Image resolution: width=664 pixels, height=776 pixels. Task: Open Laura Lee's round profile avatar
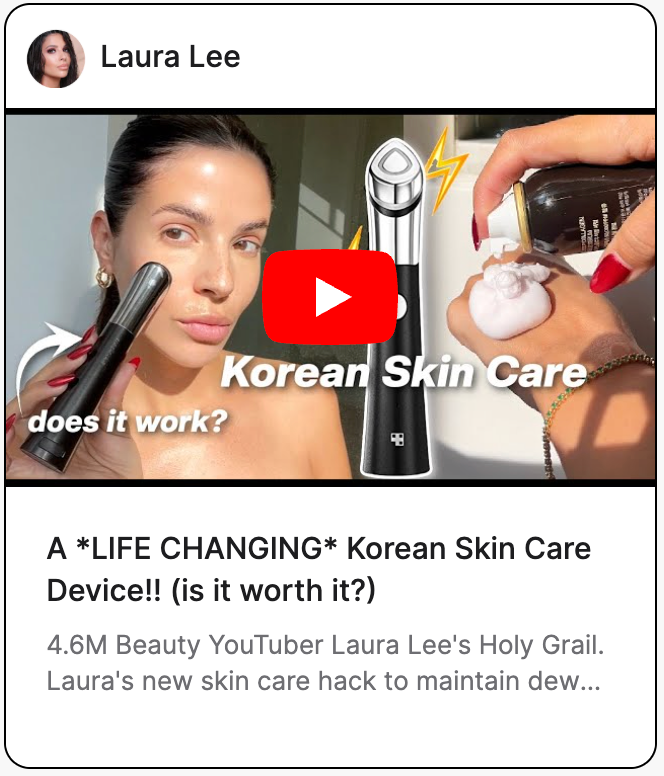55,59
